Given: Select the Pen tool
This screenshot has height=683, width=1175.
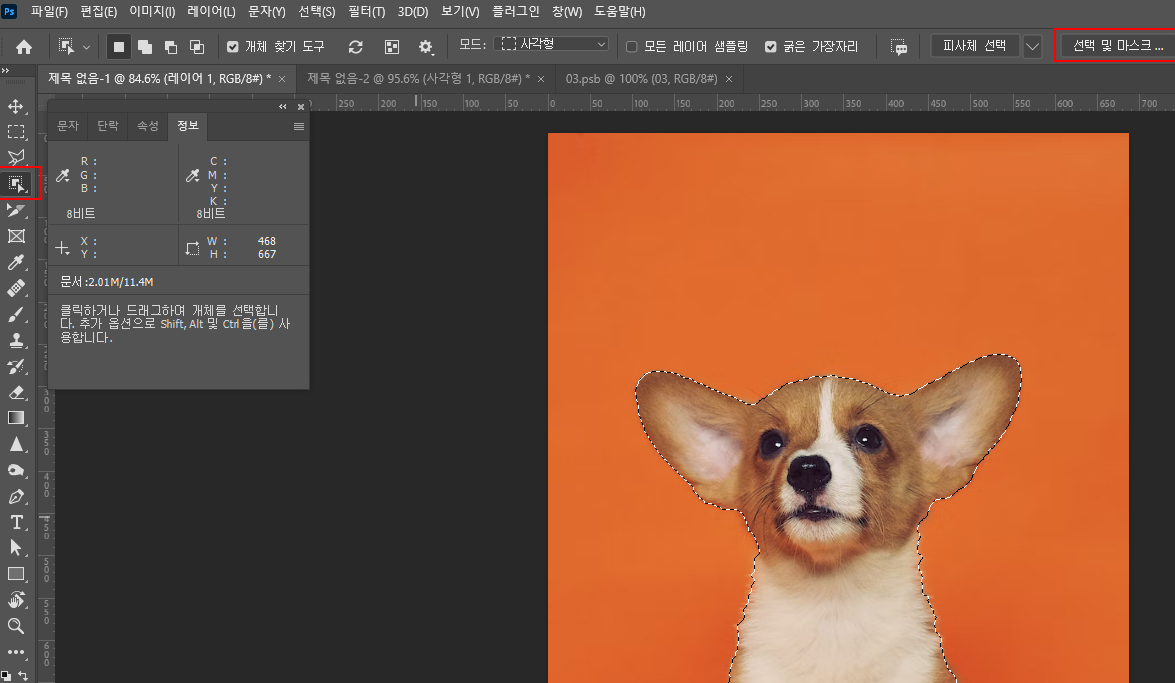Looking at the screenshot, I should point(16,496).
